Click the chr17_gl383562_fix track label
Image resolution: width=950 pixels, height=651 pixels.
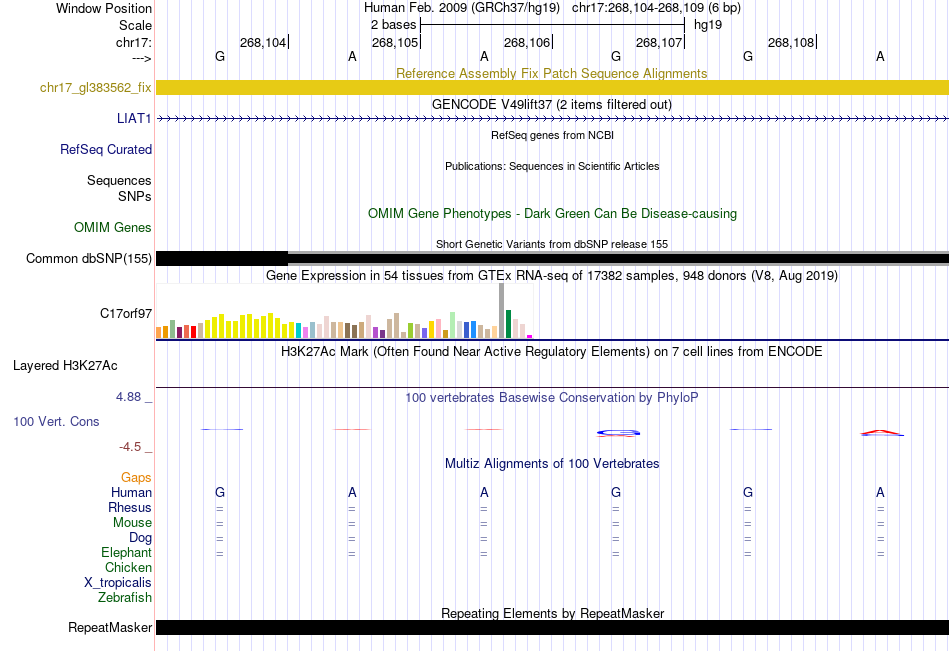pos(95,87)
